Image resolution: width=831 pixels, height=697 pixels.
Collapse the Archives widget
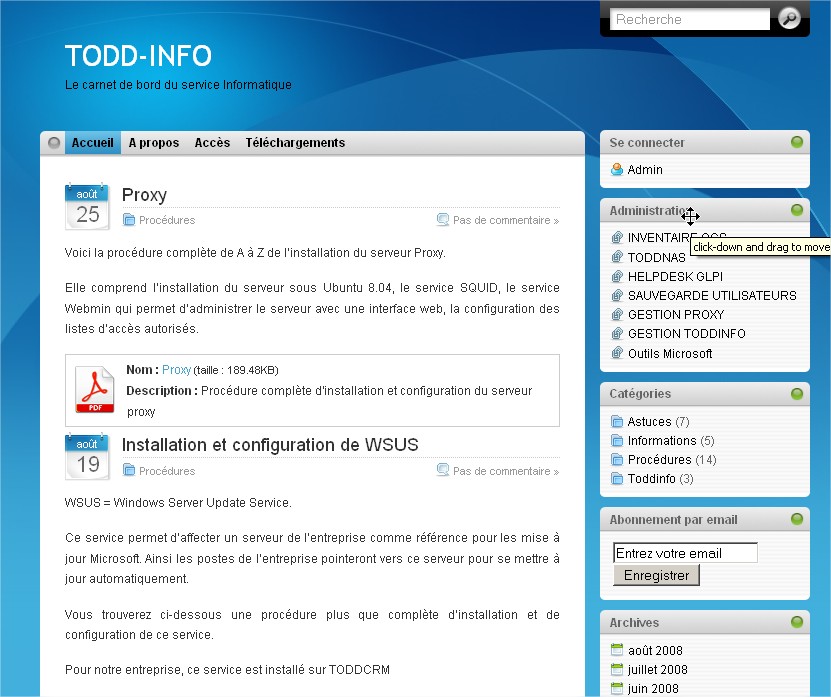pyautogui.click(x=797, y=622)
